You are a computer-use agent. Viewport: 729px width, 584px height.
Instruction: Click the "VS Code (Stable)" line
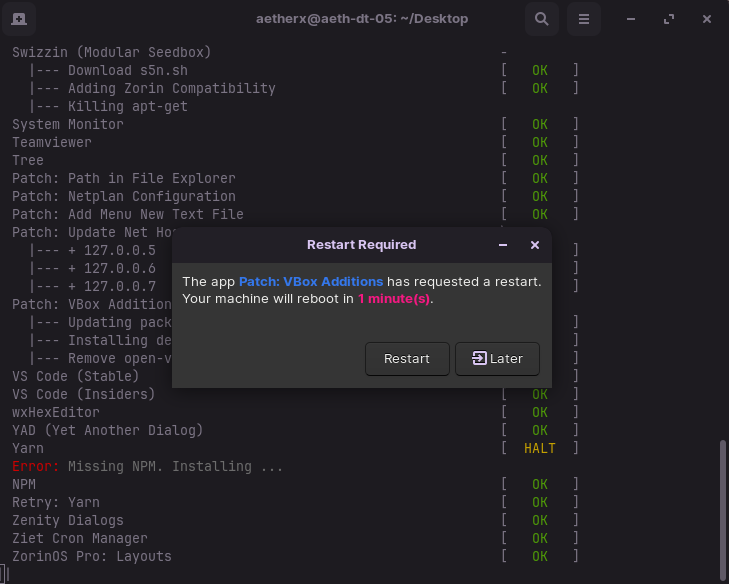click(x=76, y=376)
